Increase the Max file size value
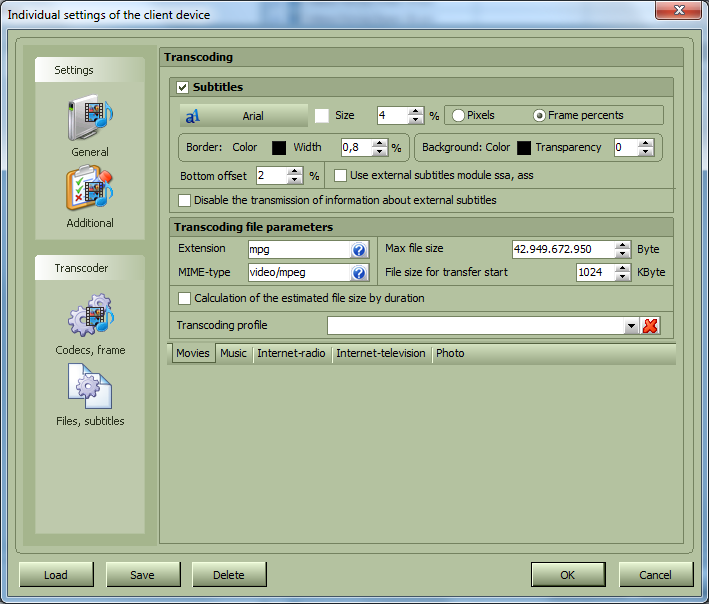The width and height of the screenshot is (709, 604). pyautogui.click(x=623, y=245)
